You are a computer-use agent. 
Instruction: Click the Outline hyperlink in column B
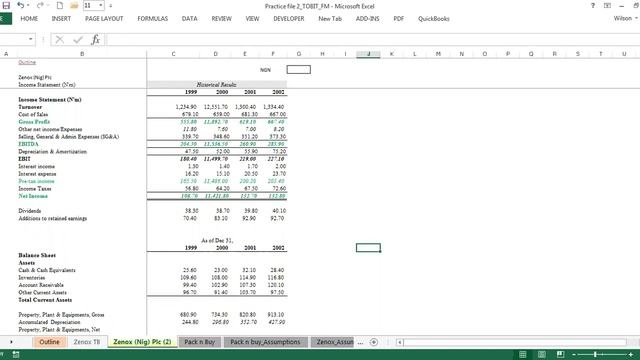tap(27, 62)
